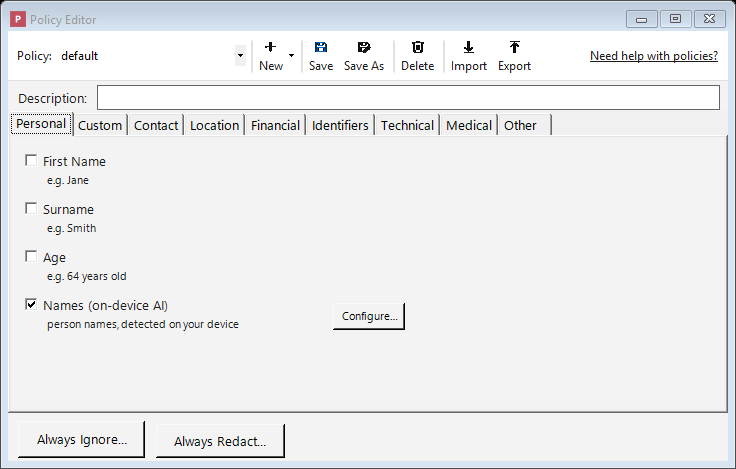Screen dimensions: 736x469
Task: Click the New policy plus icon
Action: pos(270,47)
